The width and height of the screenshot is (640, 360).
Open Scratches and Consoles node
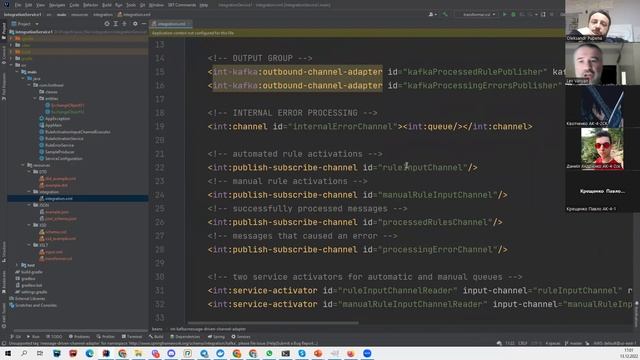36,305
